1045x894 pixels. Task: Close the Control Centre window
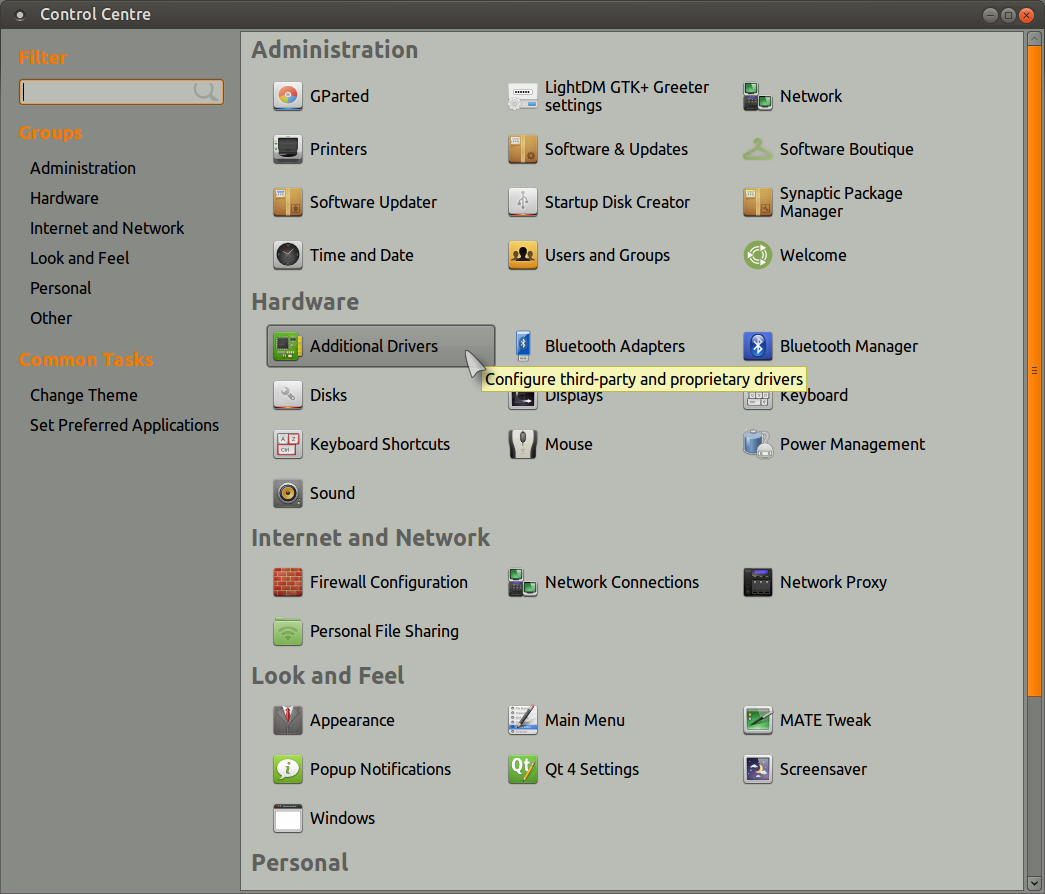click(1026, 15)
